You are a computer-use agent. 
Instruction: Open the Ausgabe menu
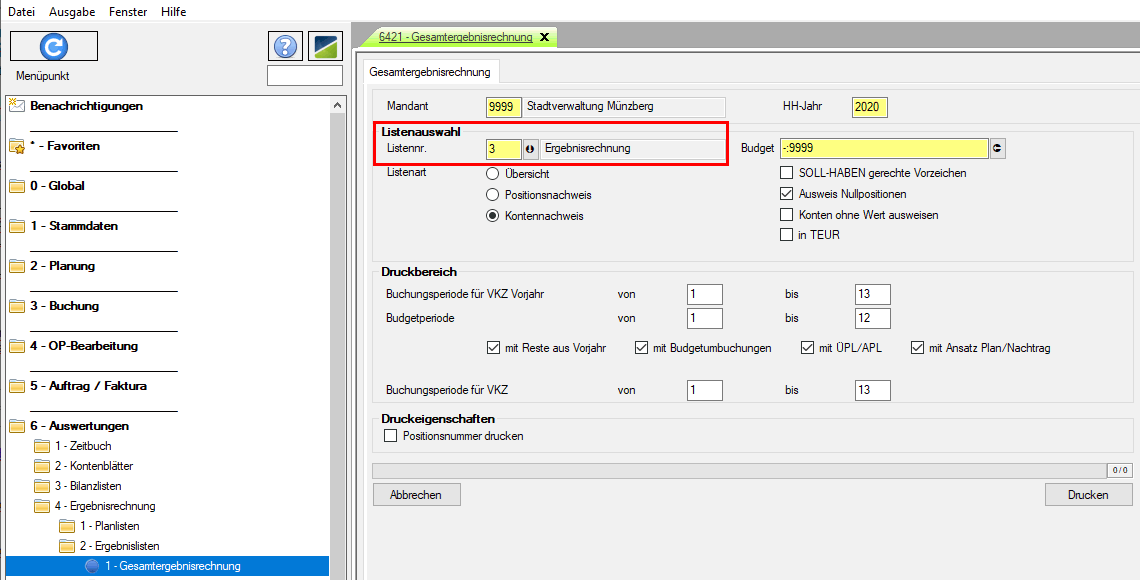[x=72, y=12]
